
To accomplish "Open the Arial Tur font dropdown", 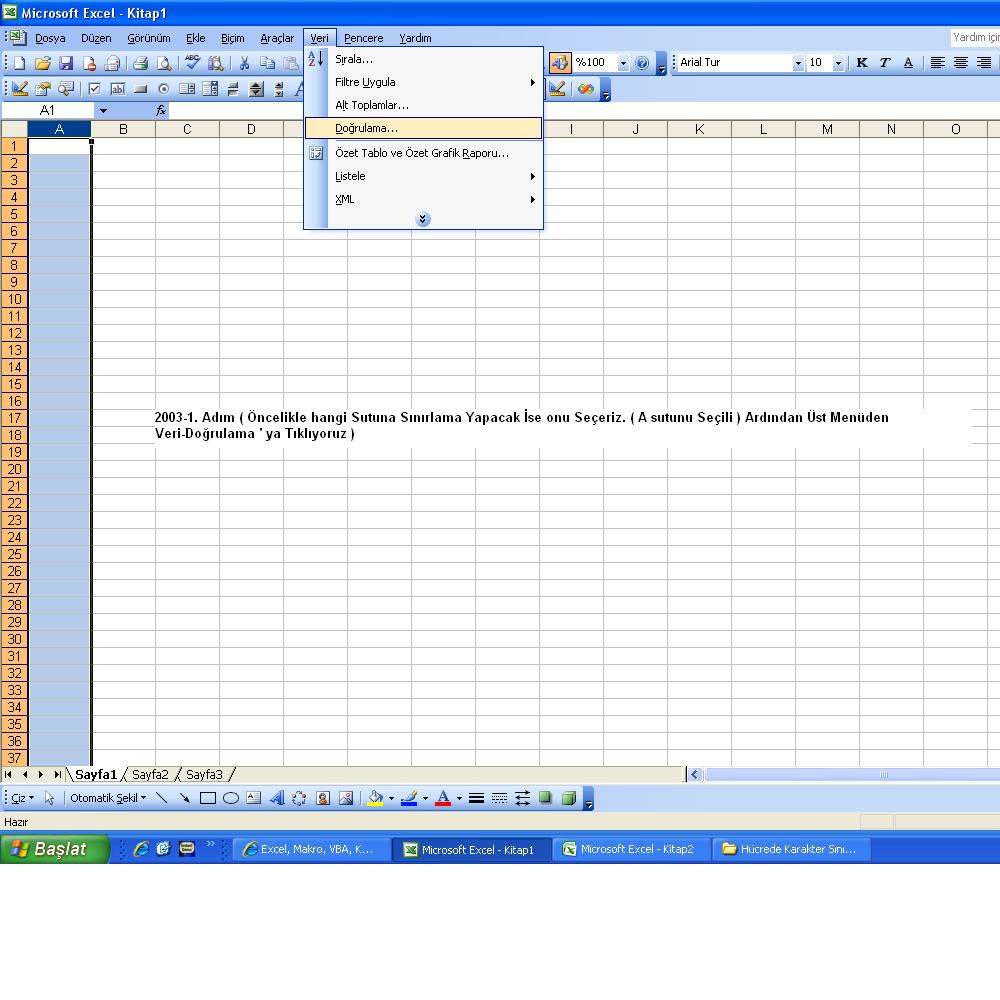I will [x=797, y=62].
